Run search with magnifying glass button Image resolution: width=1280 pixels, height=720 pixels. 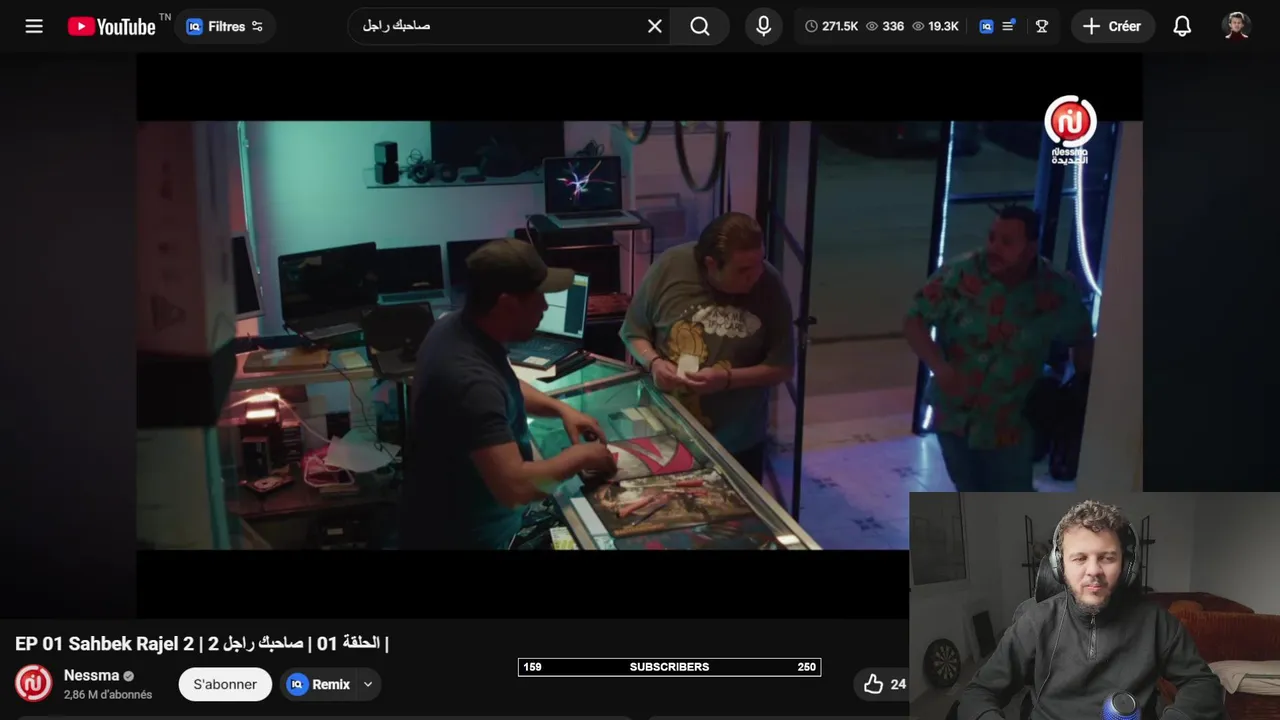pyautogui.click(x=700, y=26)
